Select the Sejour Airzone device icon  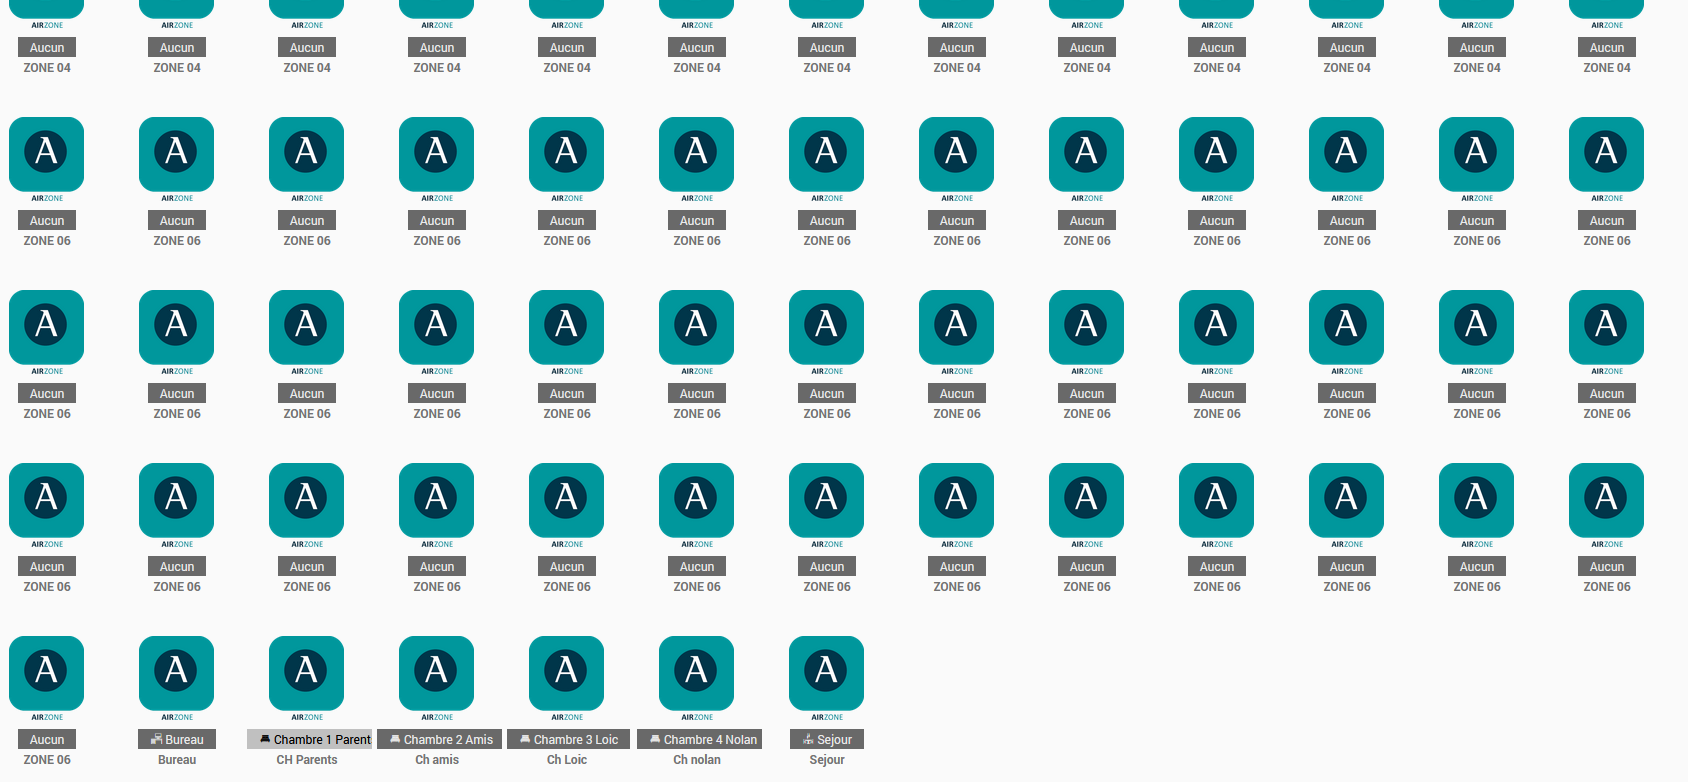click(826, 672)
